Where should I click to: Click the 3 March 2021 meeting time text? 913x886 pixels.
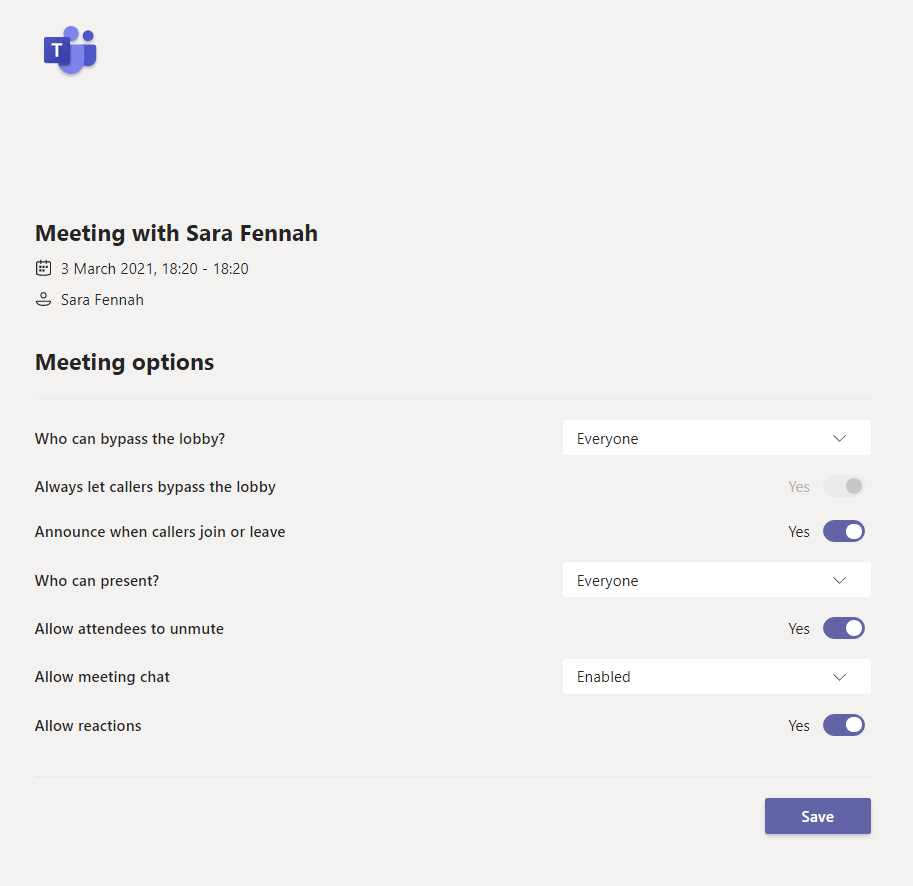(x=154, y=268)
